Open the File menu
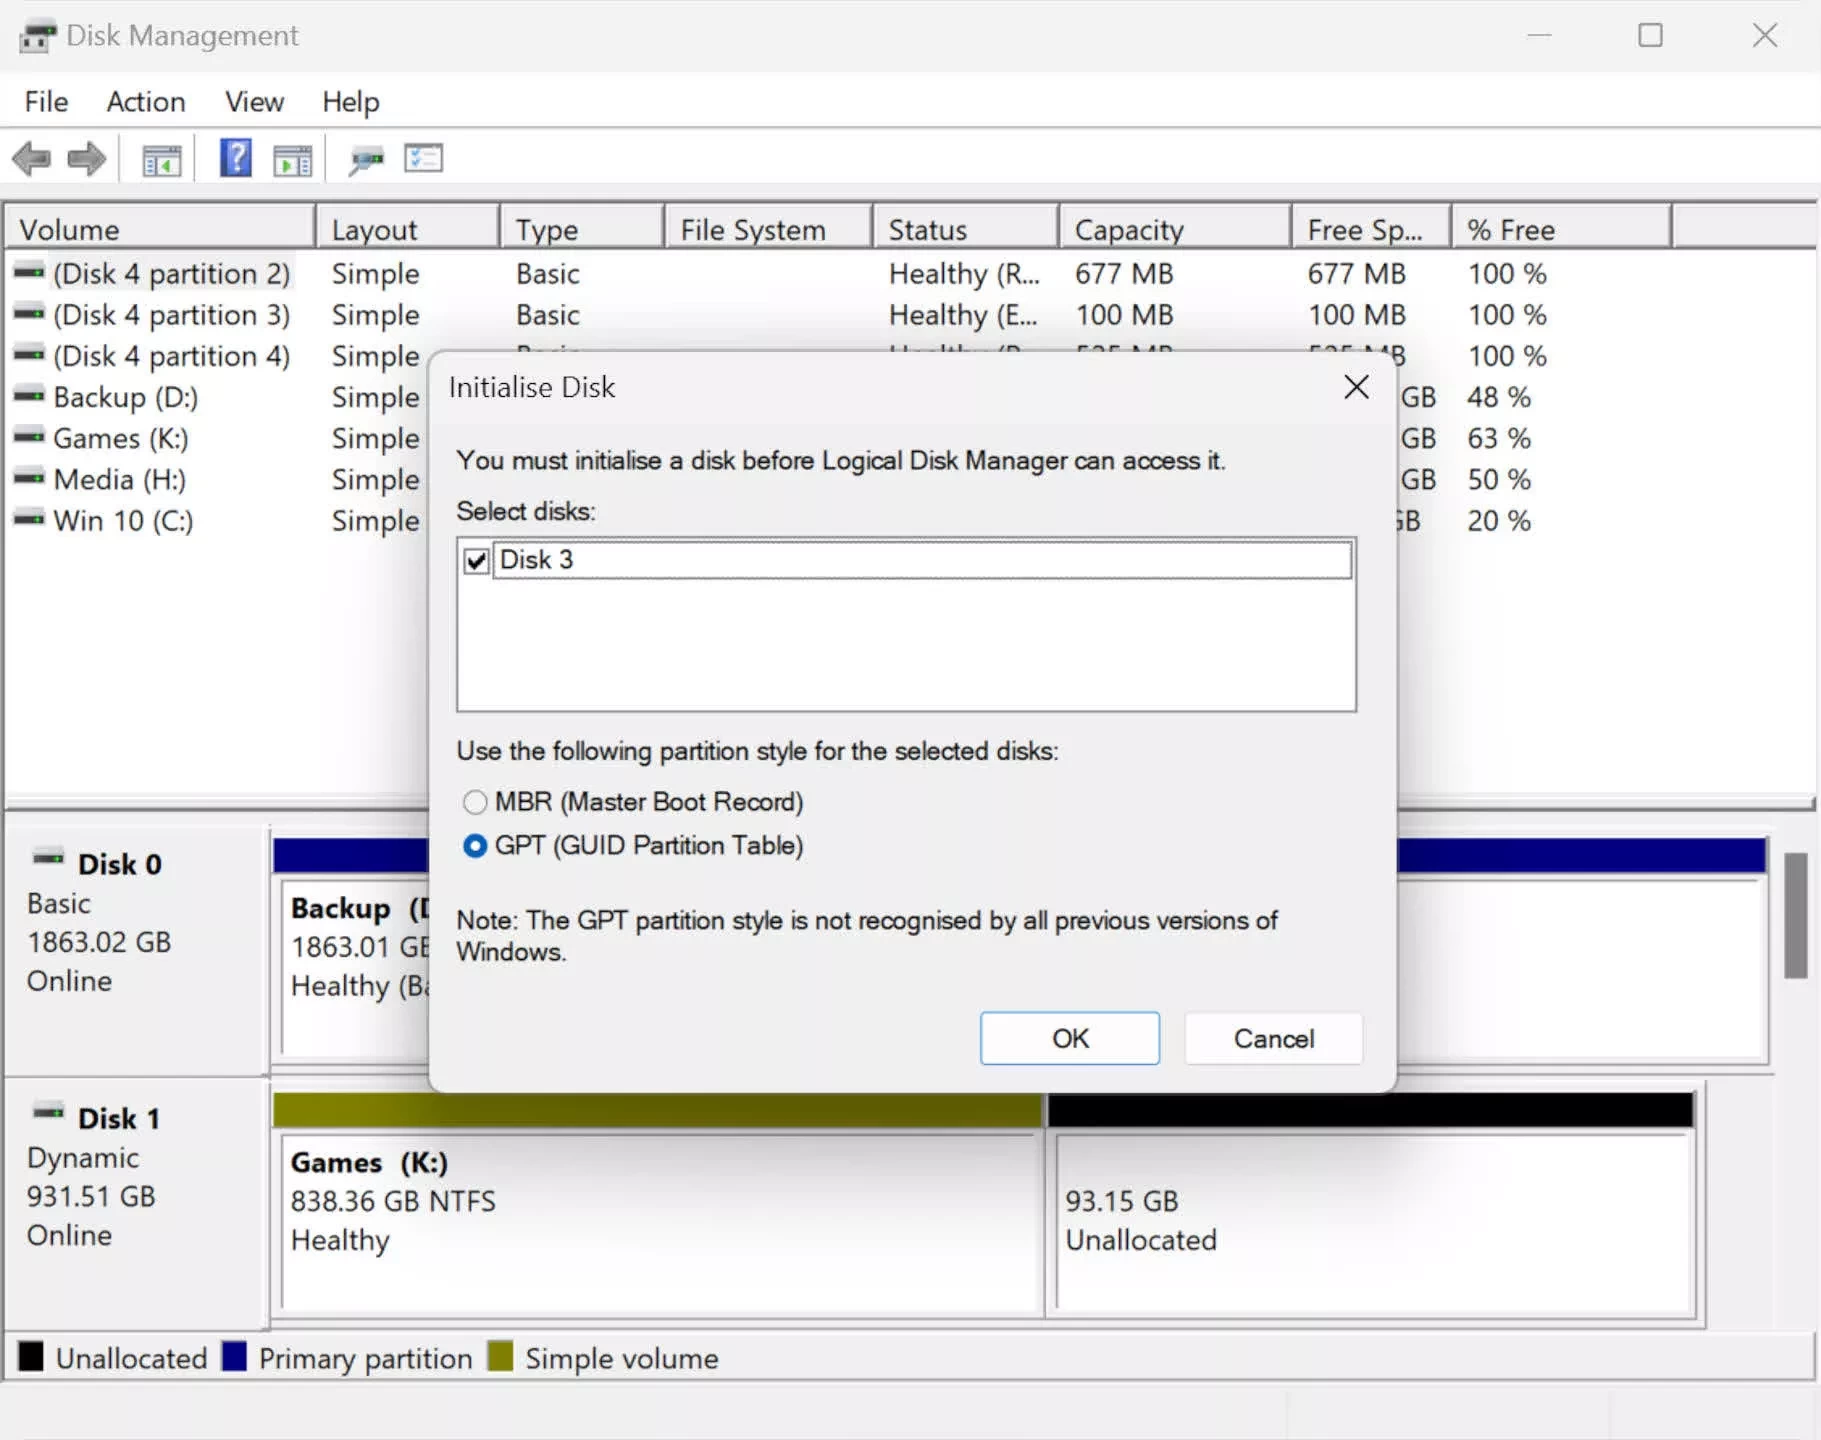This screenshot has height=1440, width=1821. (46, 102)
